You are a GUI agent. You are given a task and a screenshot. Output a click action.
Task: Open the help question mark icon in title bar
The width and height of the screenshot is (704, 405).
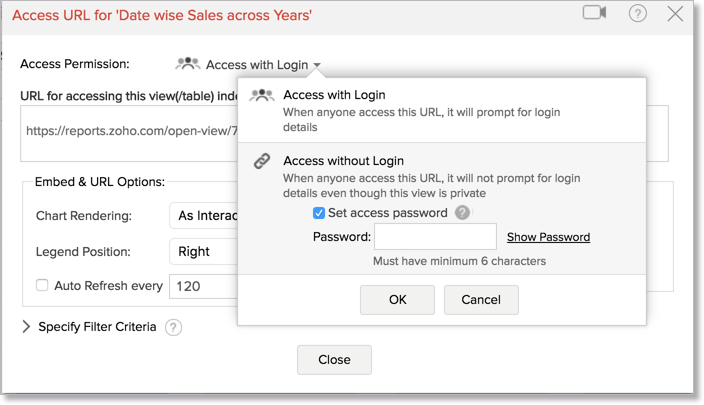point(638,13)
